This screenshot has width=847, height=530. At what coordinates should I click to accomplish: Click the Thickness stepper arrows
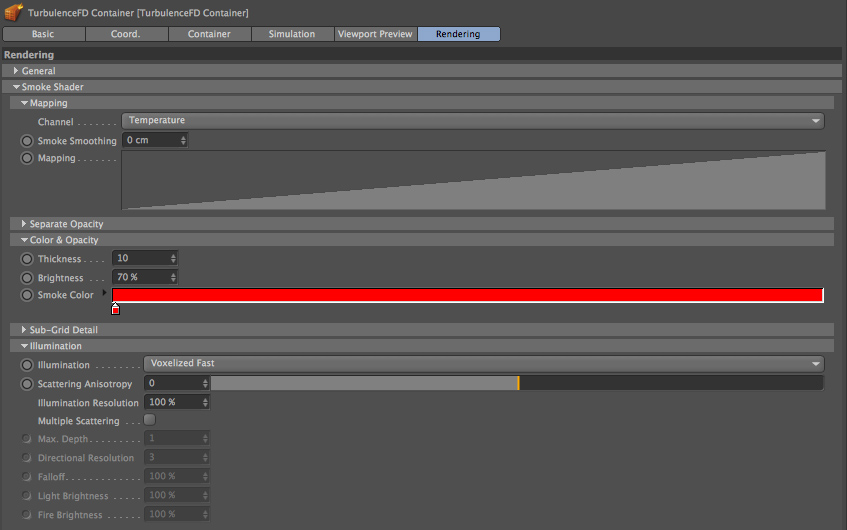173,258
